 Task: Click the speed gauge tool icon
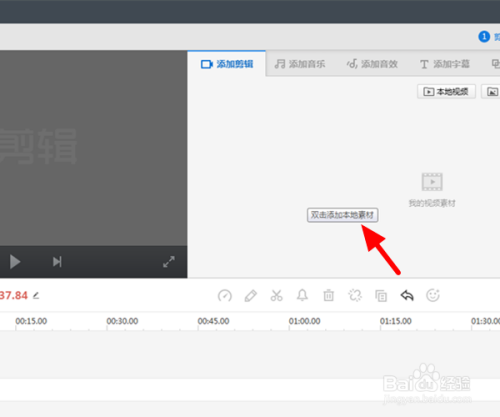coord(225,296)
